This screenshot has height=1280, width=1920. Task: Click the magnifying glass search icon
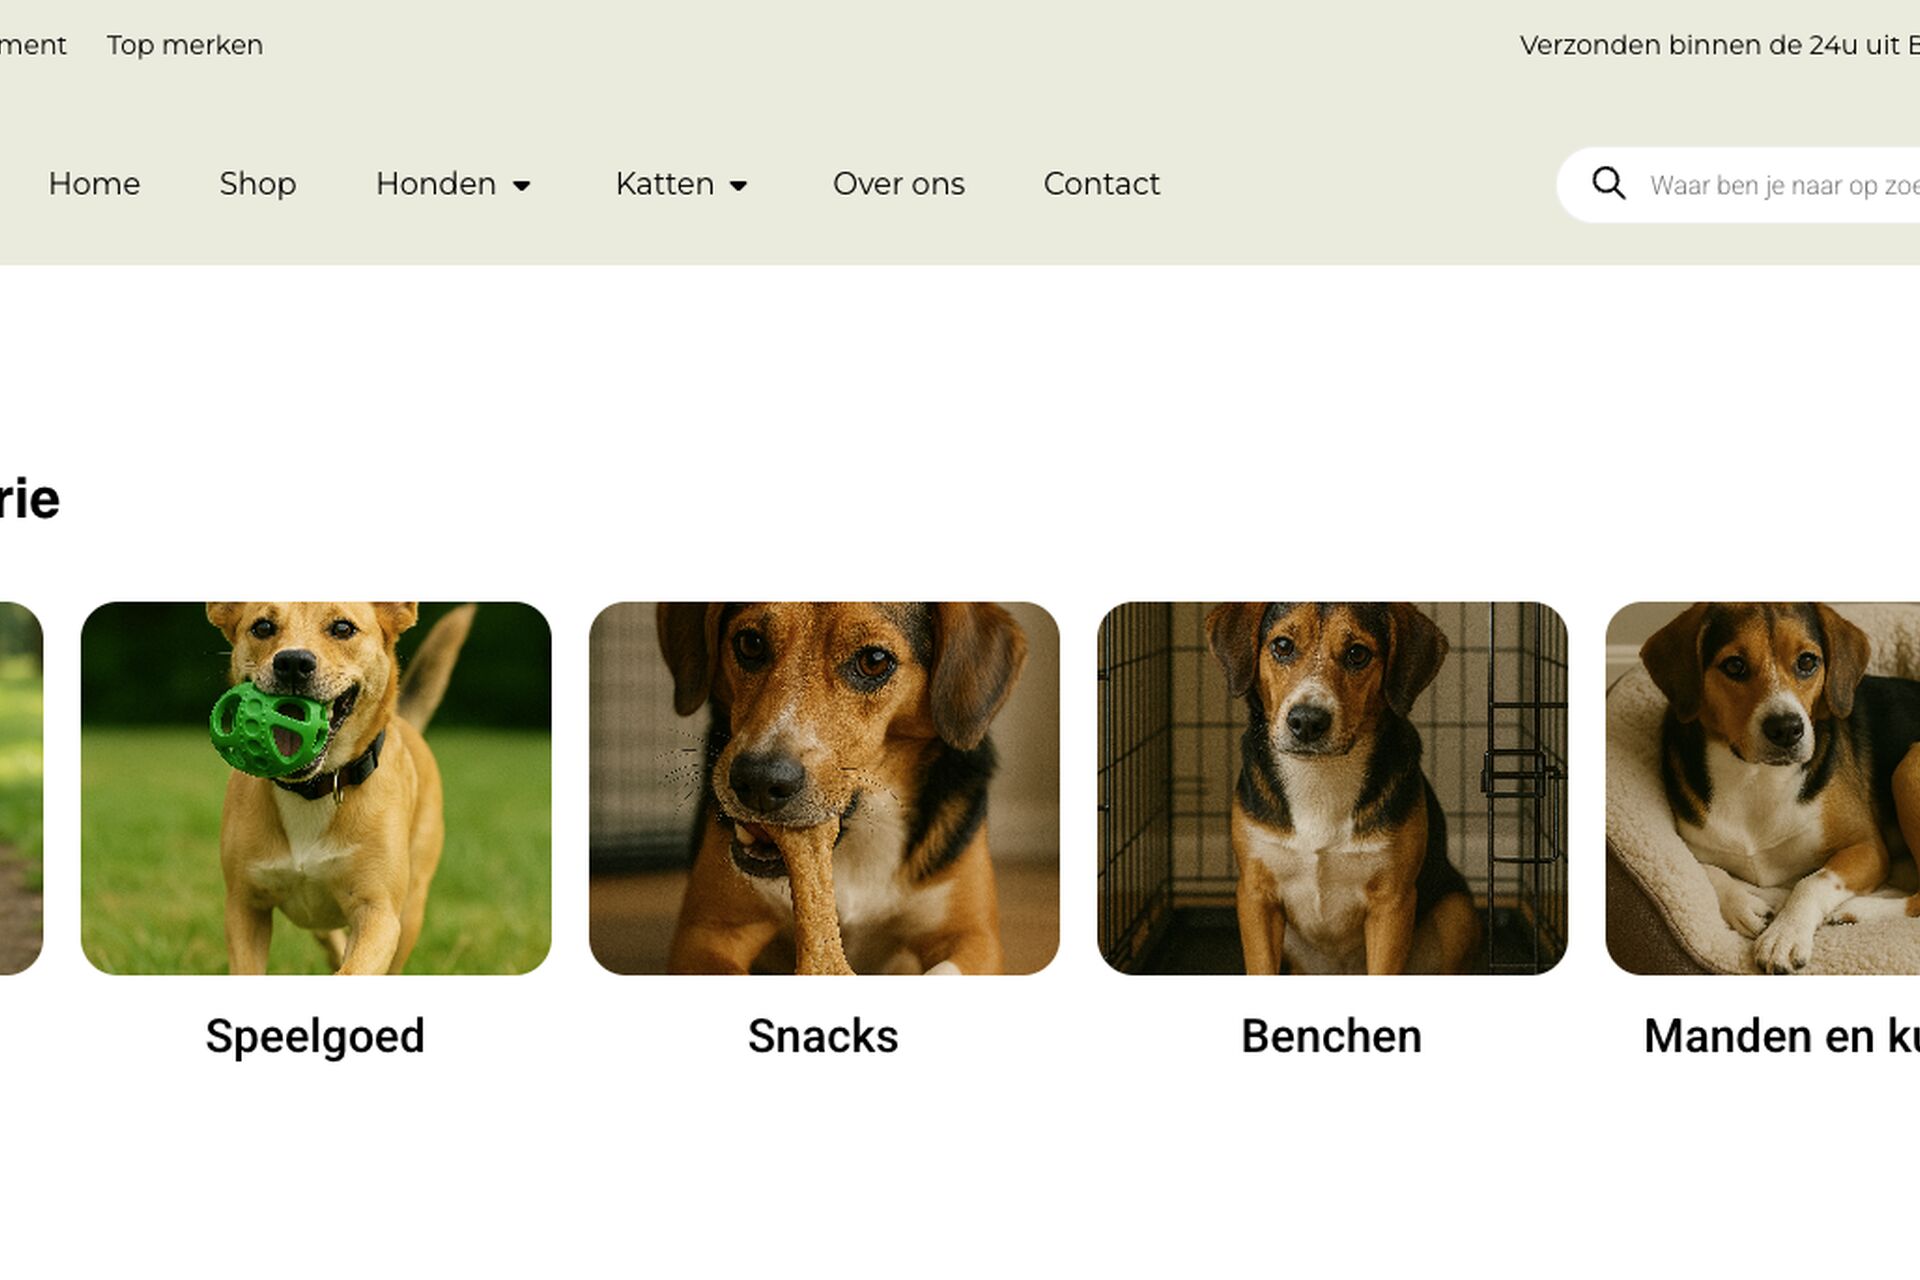click(x=1608, y=184)
